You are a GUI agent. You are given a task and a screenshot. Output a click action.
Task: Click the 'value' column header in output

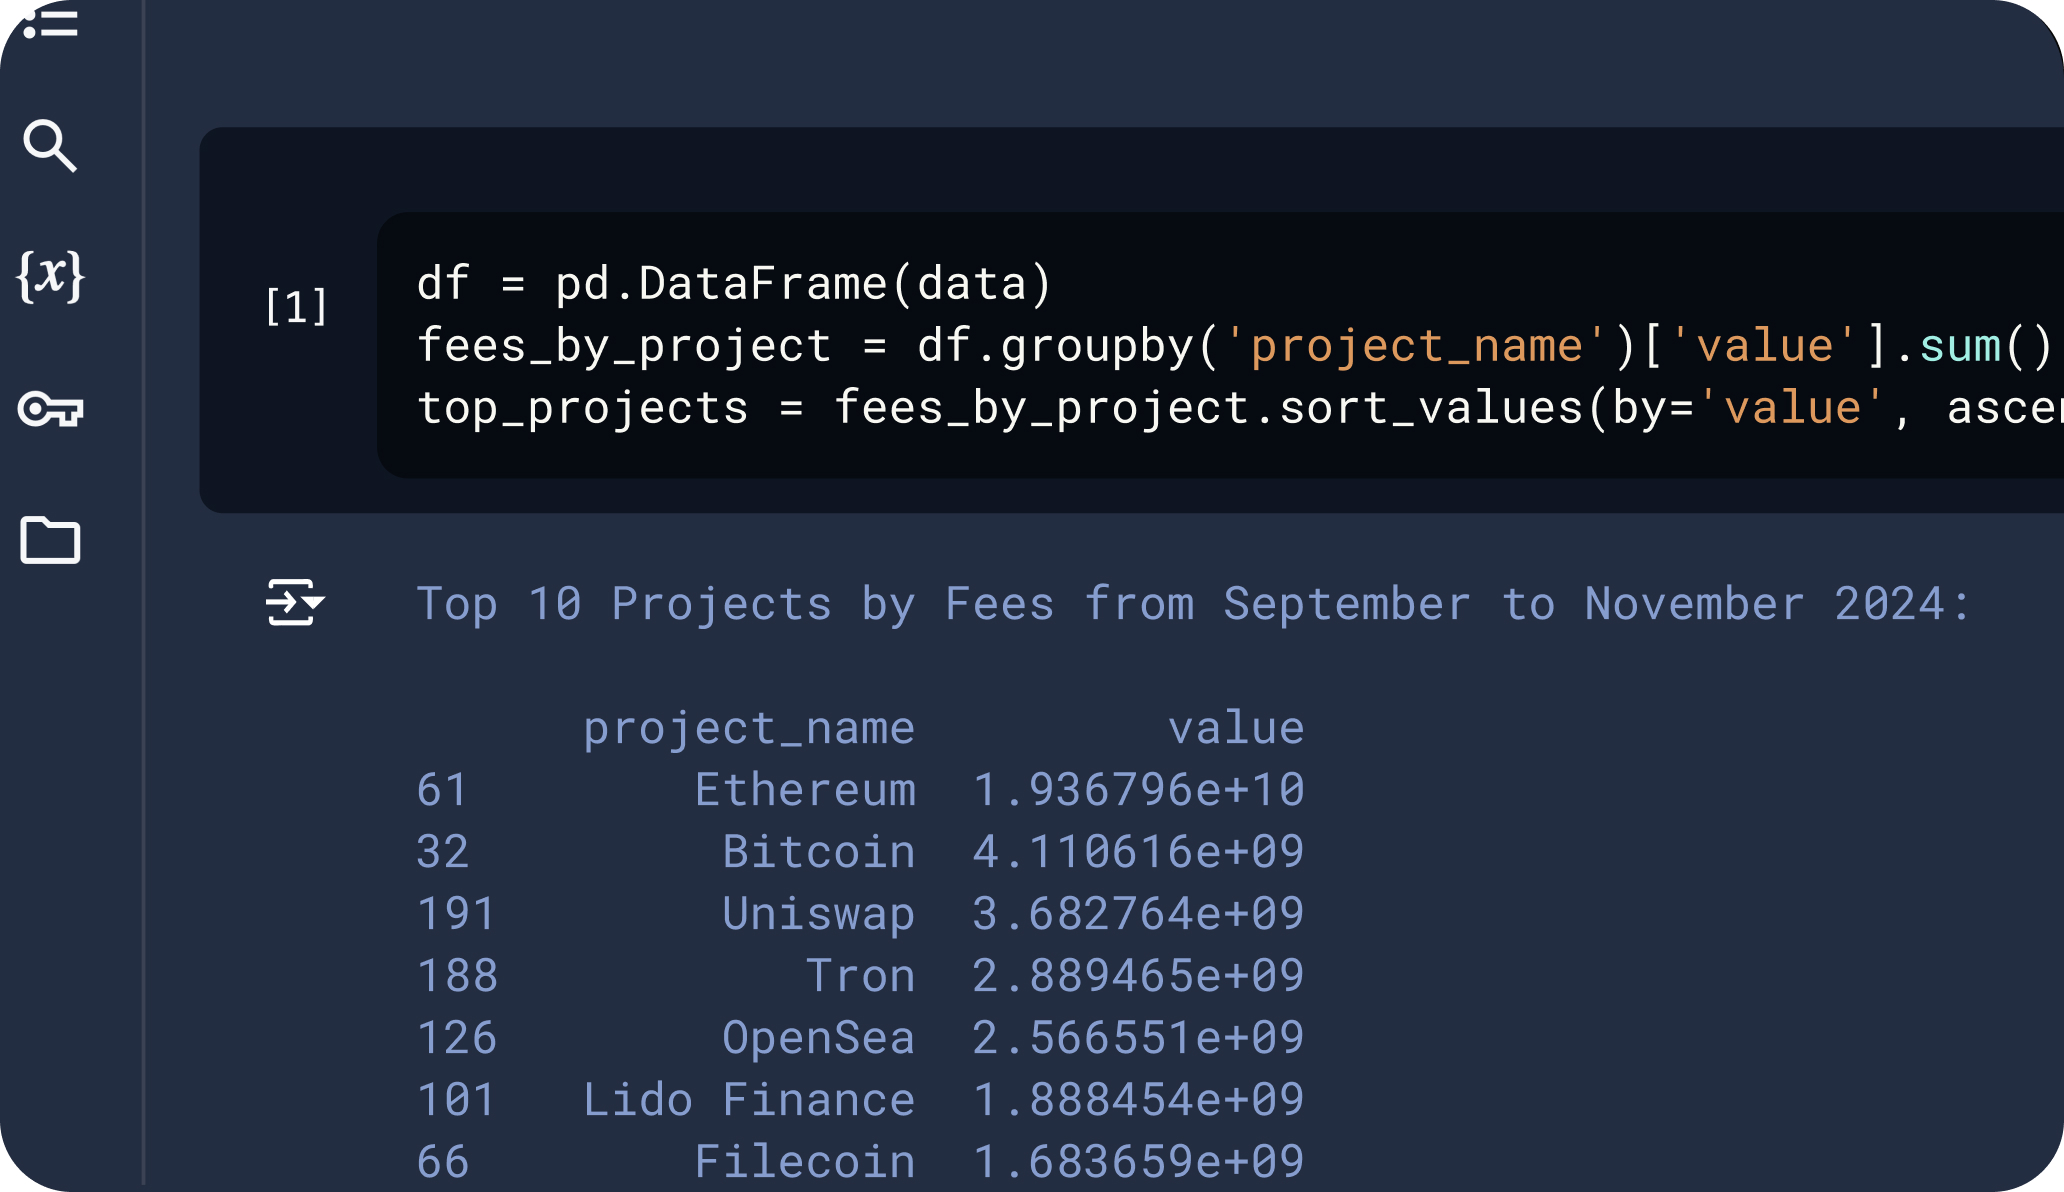click(x=1237, y=727)
